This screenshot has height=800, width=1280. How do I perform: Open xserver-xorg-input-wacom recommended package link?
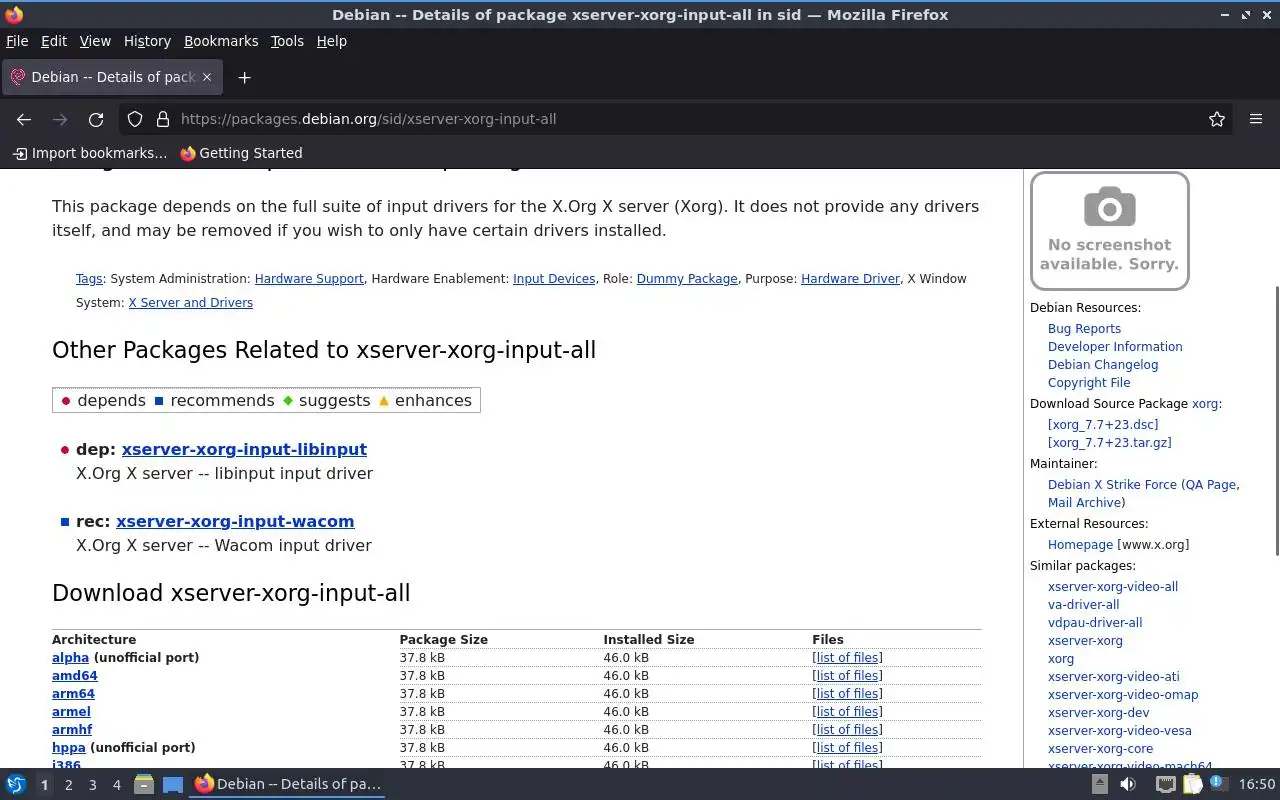click(x=235, y=521)
